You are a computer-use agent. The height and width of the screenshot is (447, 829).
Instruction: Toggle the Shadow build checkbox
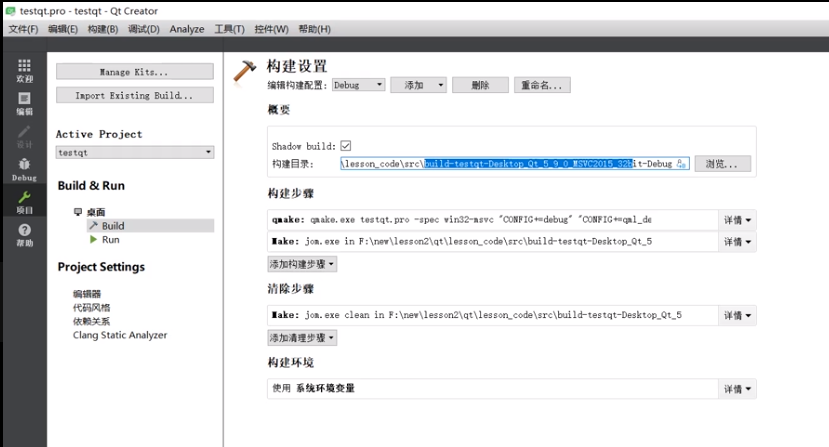click(346, 145)
